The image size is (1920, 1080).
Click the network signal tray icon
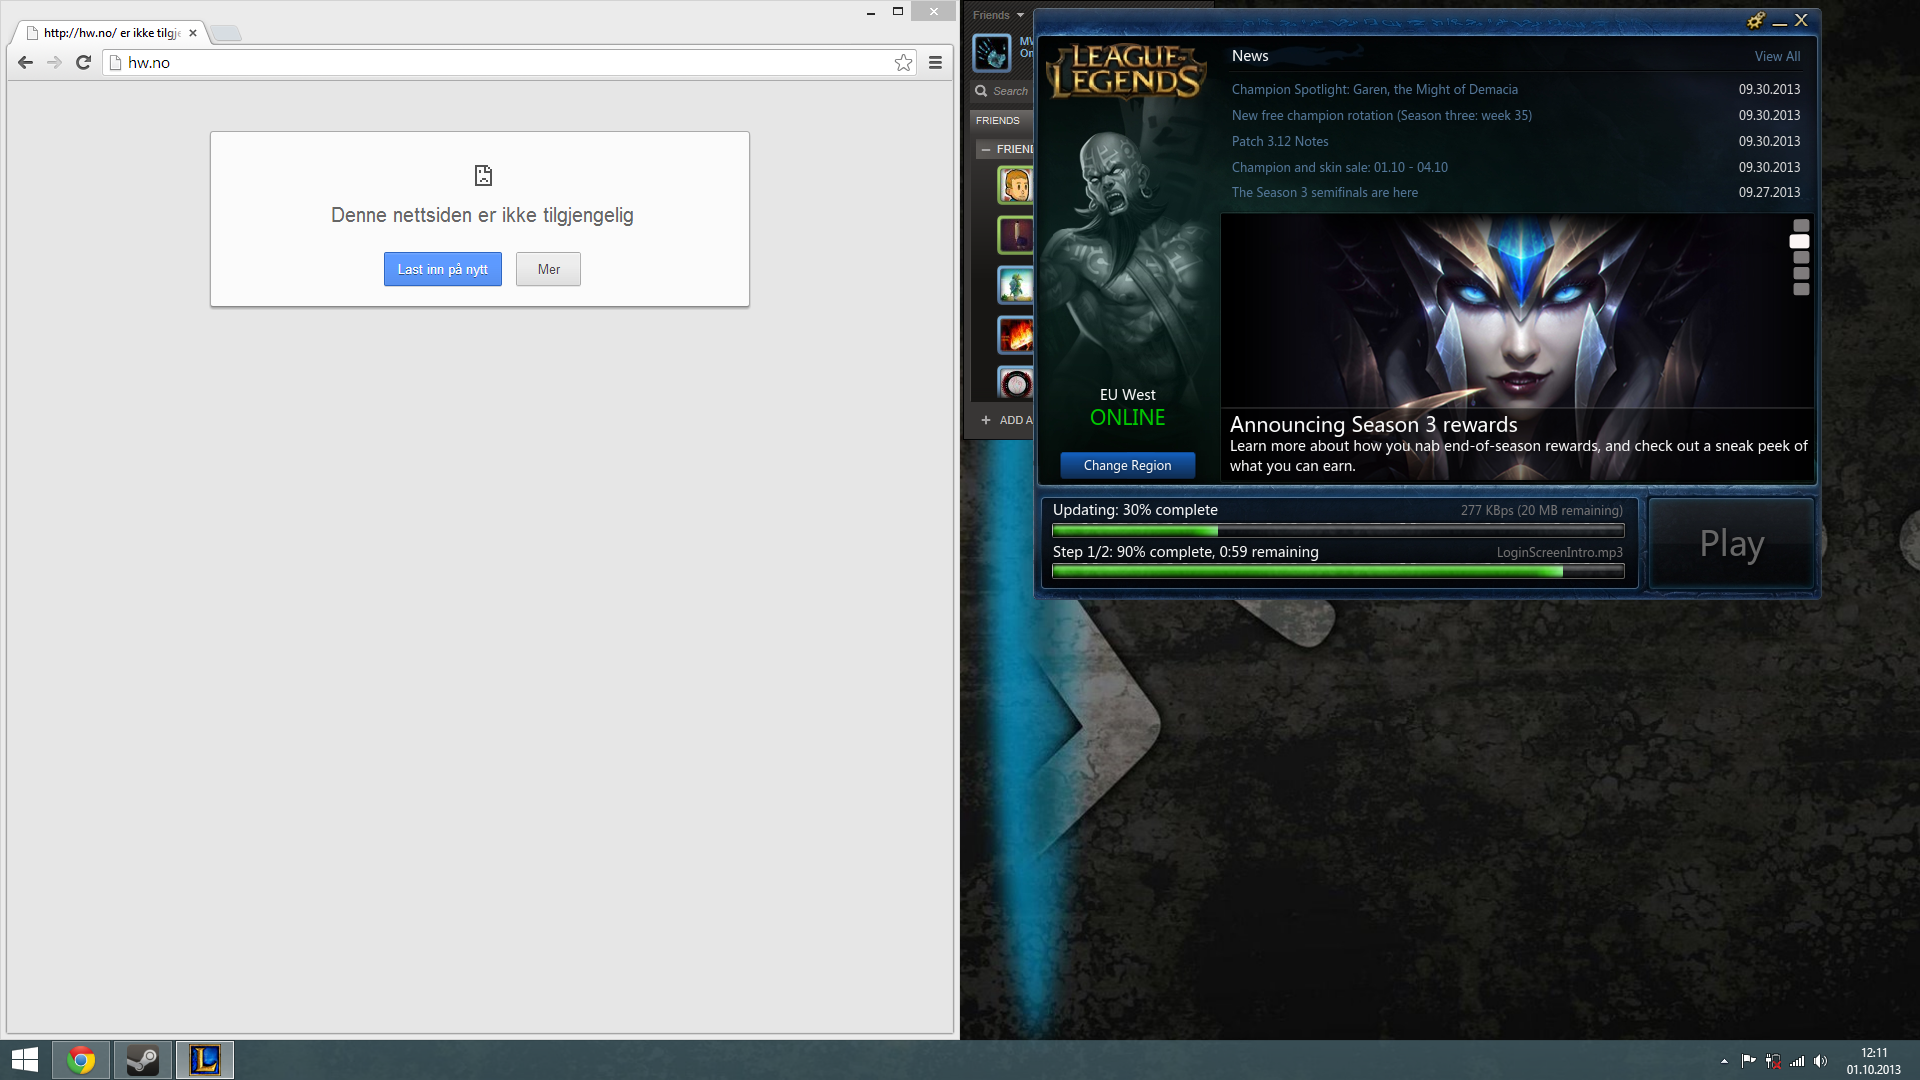[1797, 1061]
